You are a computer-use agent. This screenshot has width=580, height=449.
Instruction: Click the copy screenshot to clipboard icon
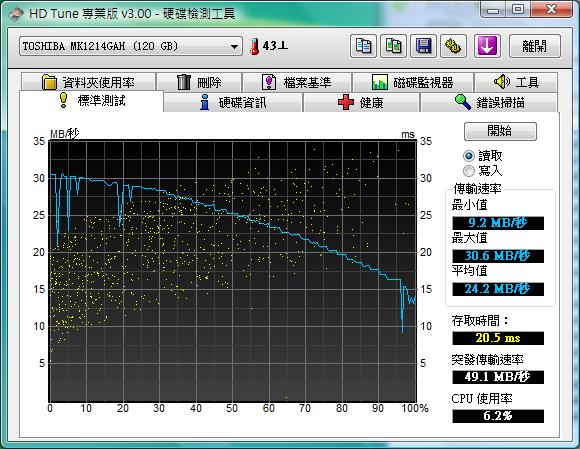pyautogui.click(x=394, y=46)
